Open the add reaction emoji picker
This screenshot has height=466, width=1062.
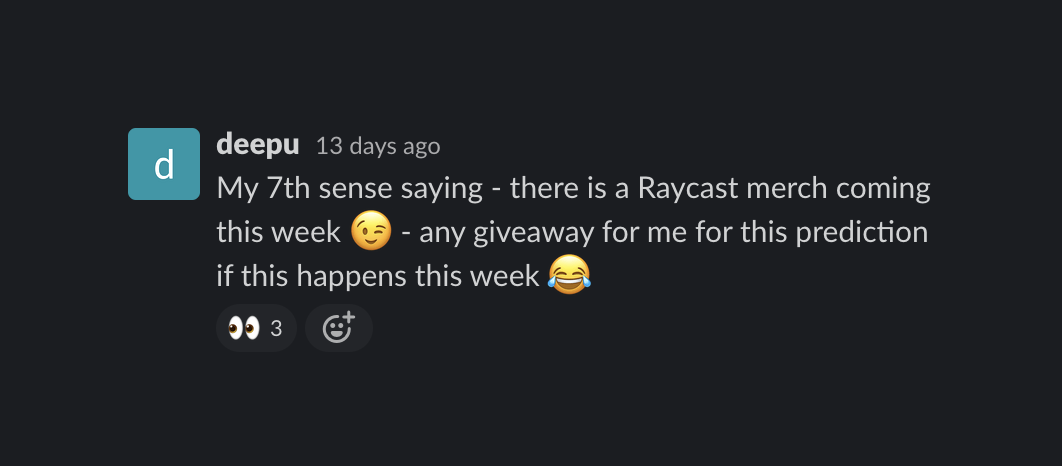tap(339, 329)
